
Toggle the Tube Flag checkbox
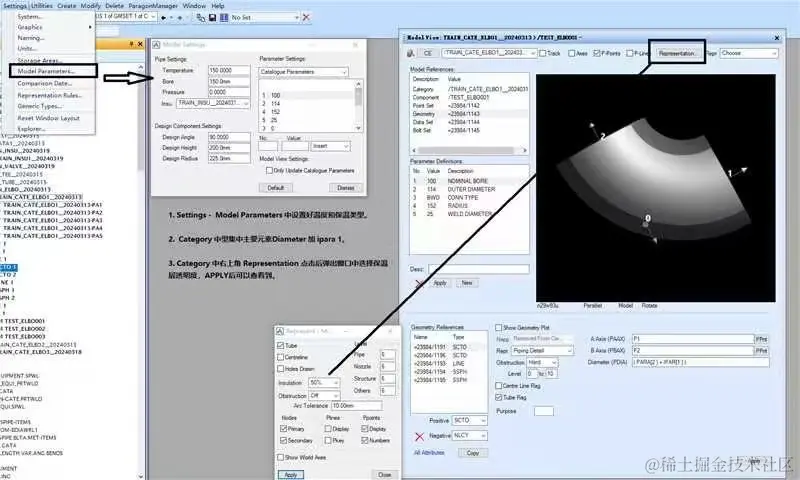tap(498, 397)
